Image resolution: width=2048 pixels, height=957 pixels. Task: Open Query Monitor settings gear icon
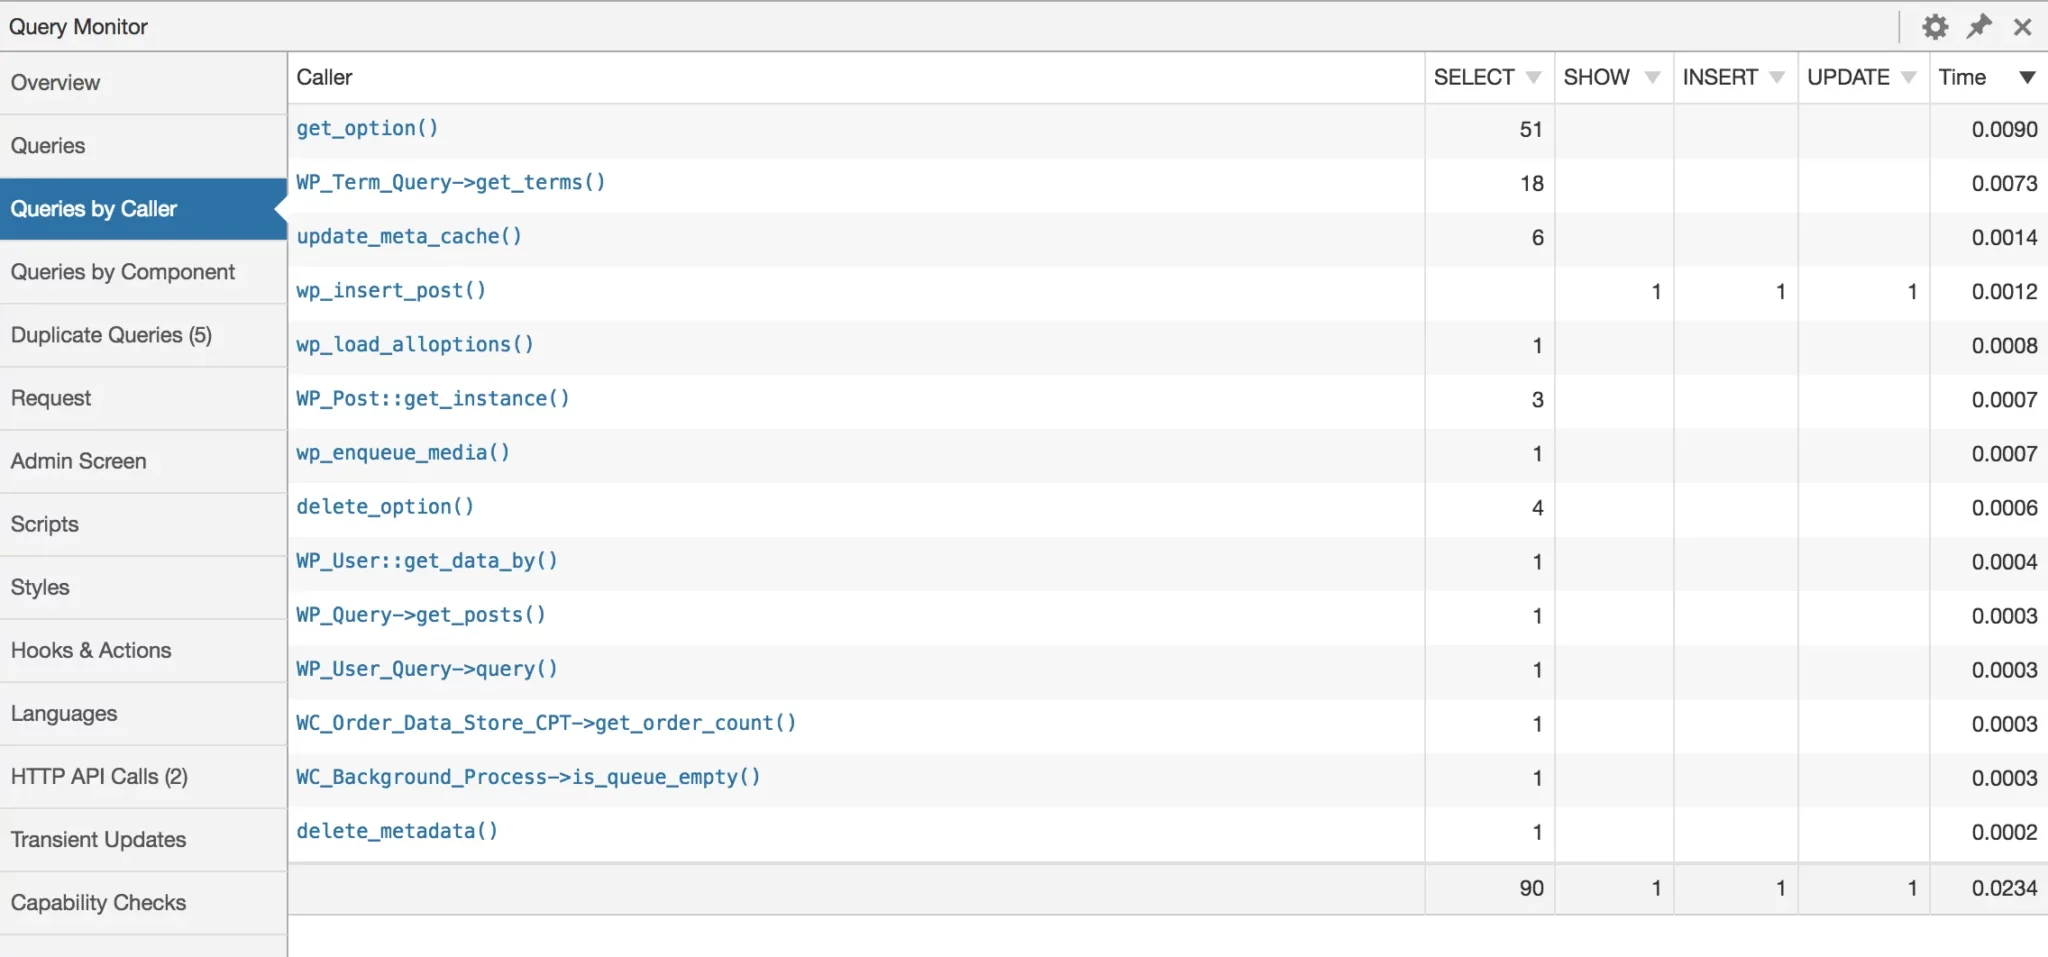point(1935,27)
